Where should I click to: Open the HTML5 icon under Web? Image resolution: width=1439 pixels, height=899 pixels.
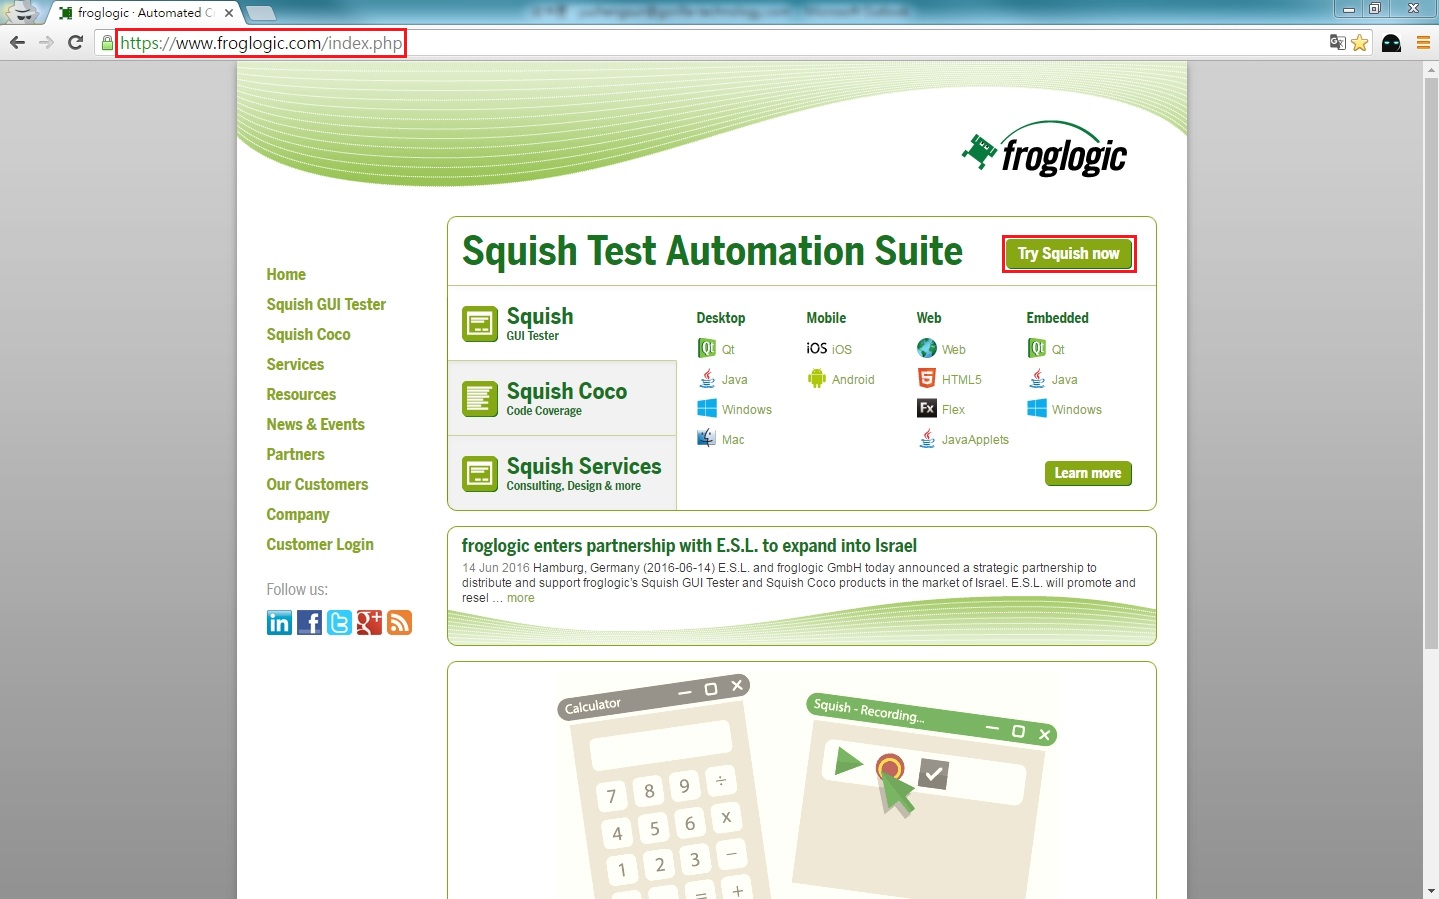coord(926,378)
